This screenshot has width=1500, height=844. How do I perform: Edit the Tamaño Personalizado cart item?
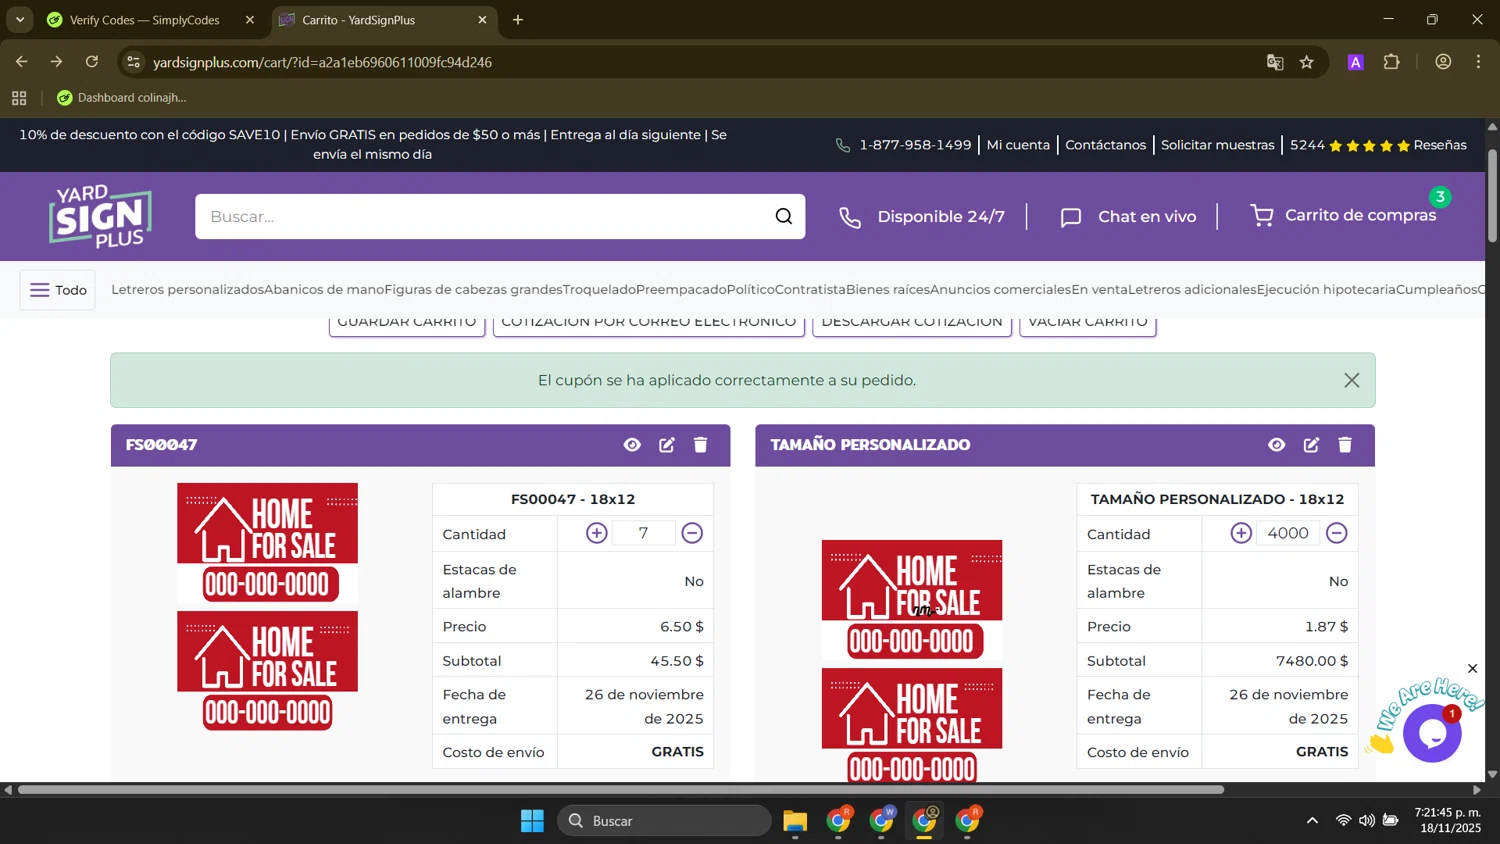coord(1311,445)
